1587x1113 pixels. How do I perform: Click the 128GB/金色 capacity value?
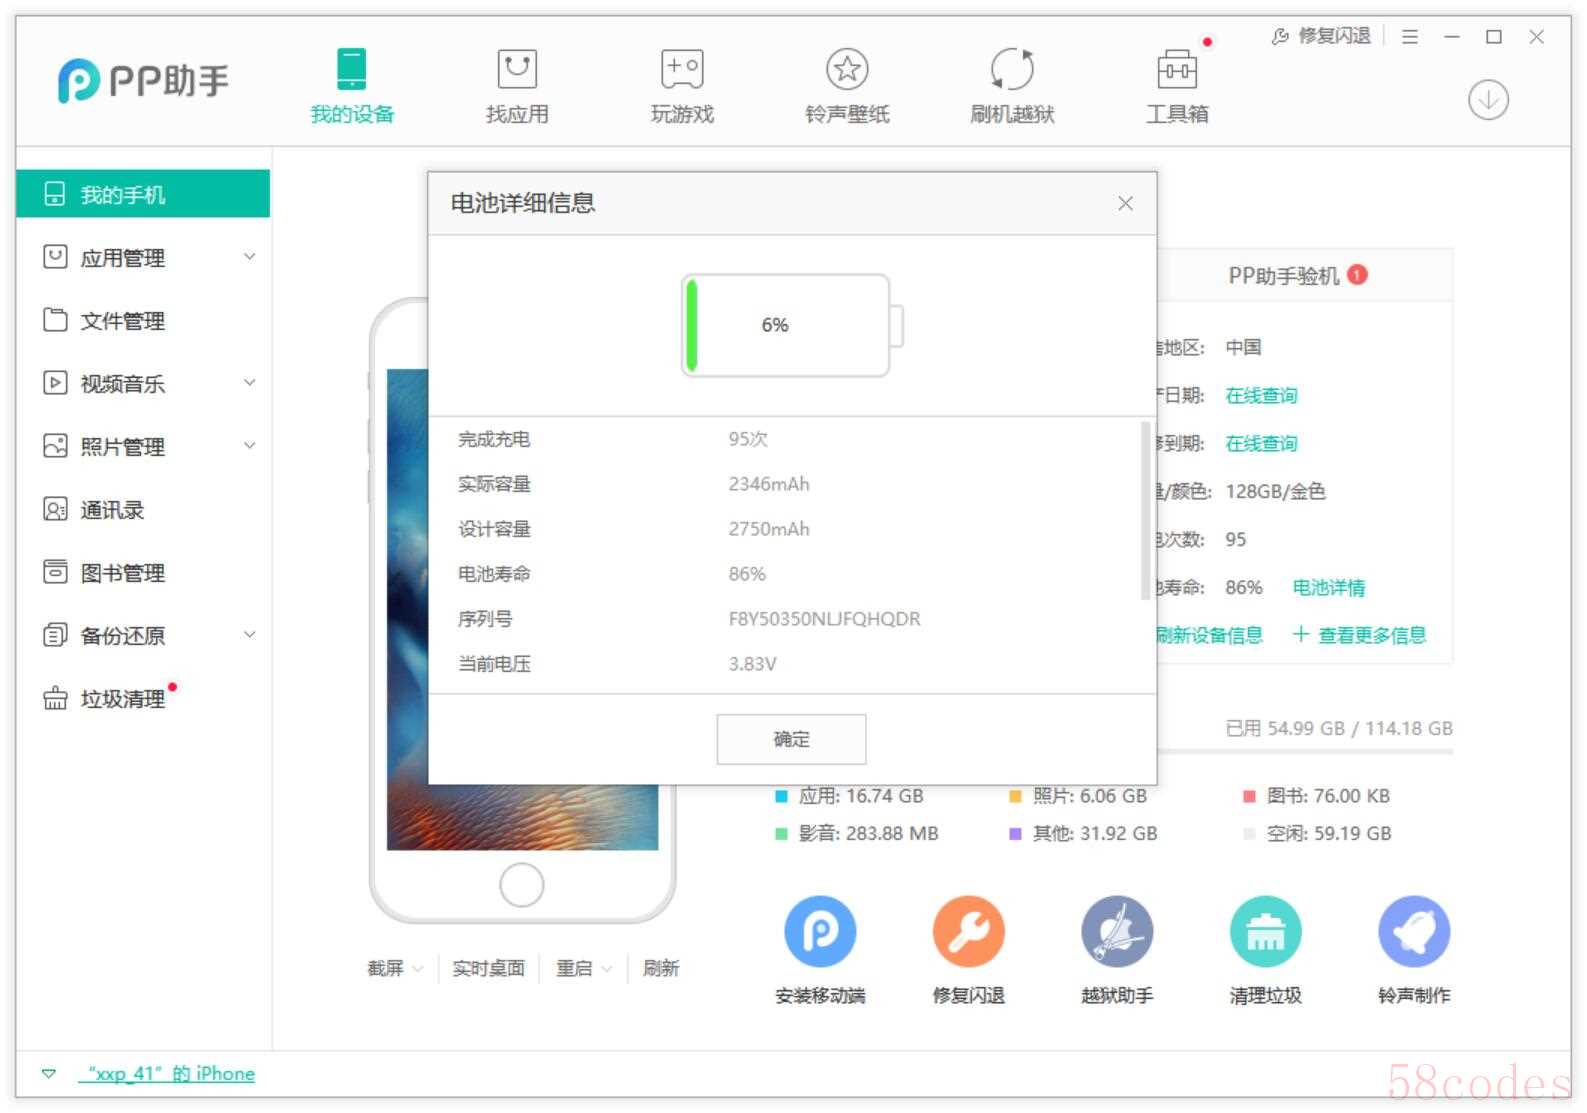coord(1275,491)
